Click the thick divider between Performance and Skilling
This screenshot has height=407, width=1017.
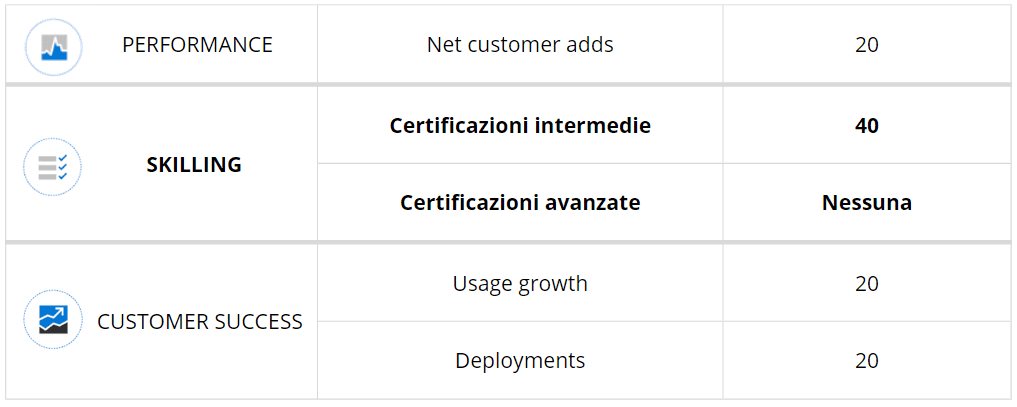tap(508, 85)
